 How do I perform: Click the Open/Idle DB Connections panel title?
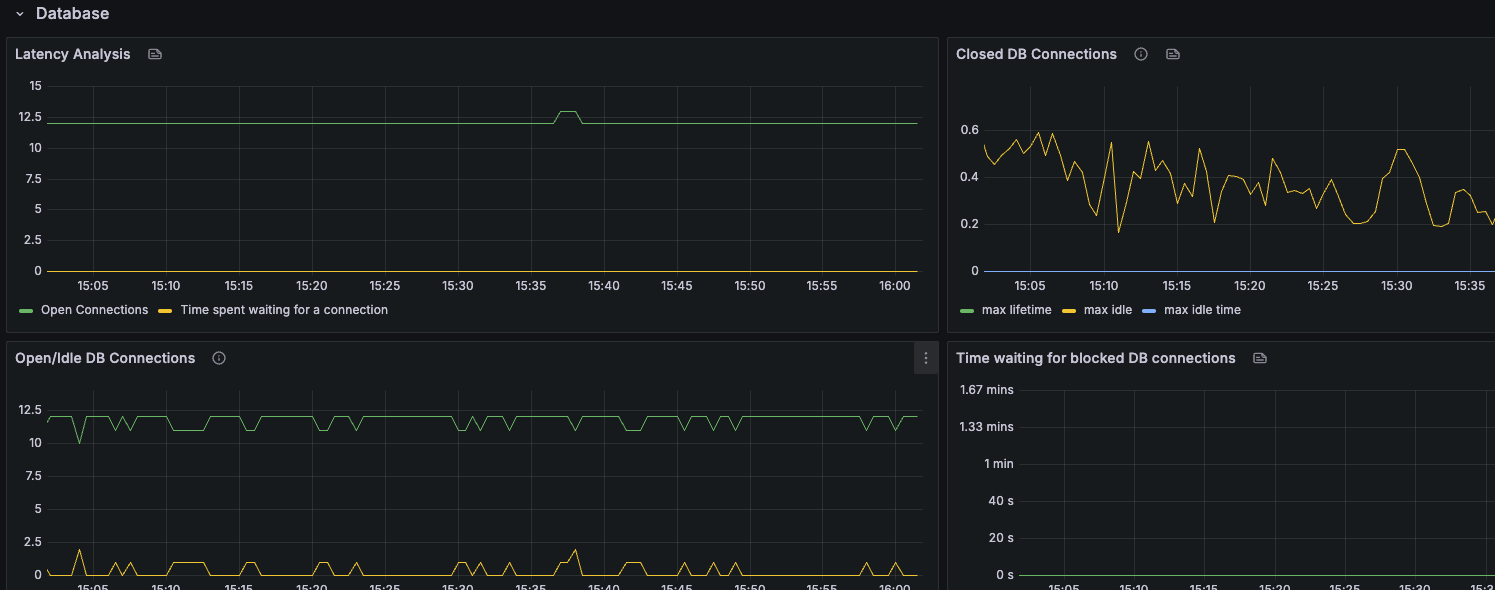click(x=105, y=358)
